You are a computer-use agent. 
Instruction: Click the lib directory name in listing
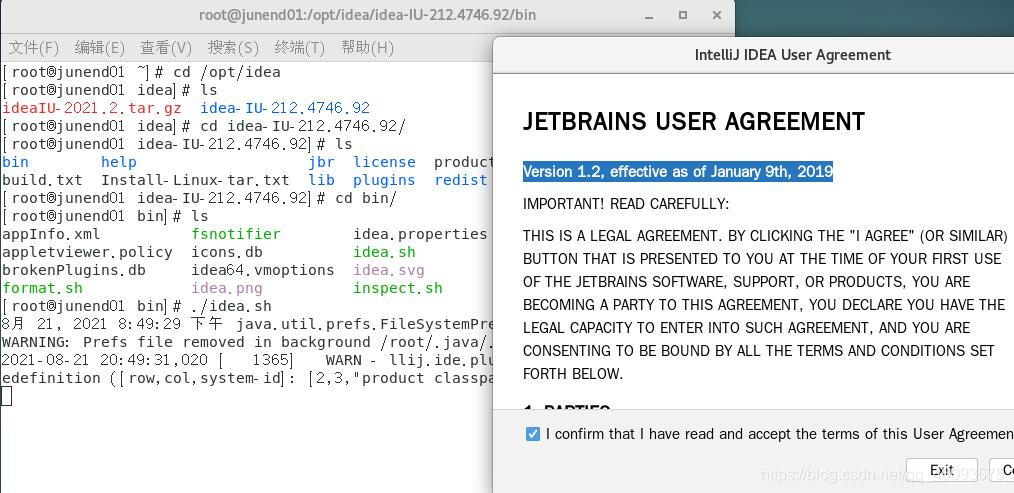point(321,180)
